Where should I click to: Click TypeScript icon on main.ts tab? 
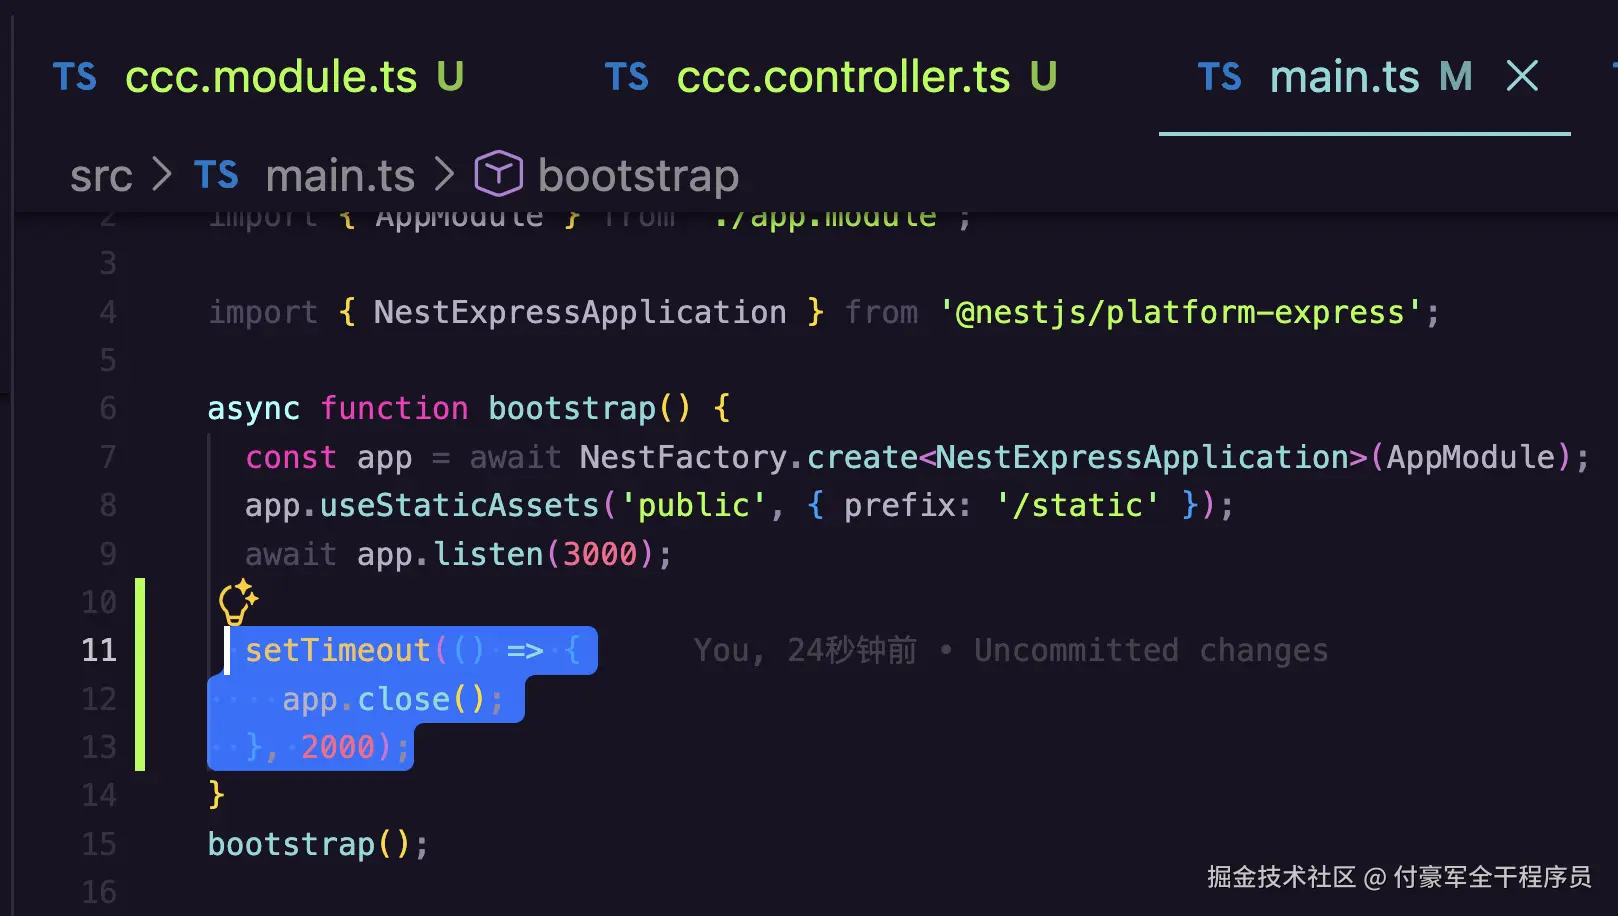(x=1220, y=77)
